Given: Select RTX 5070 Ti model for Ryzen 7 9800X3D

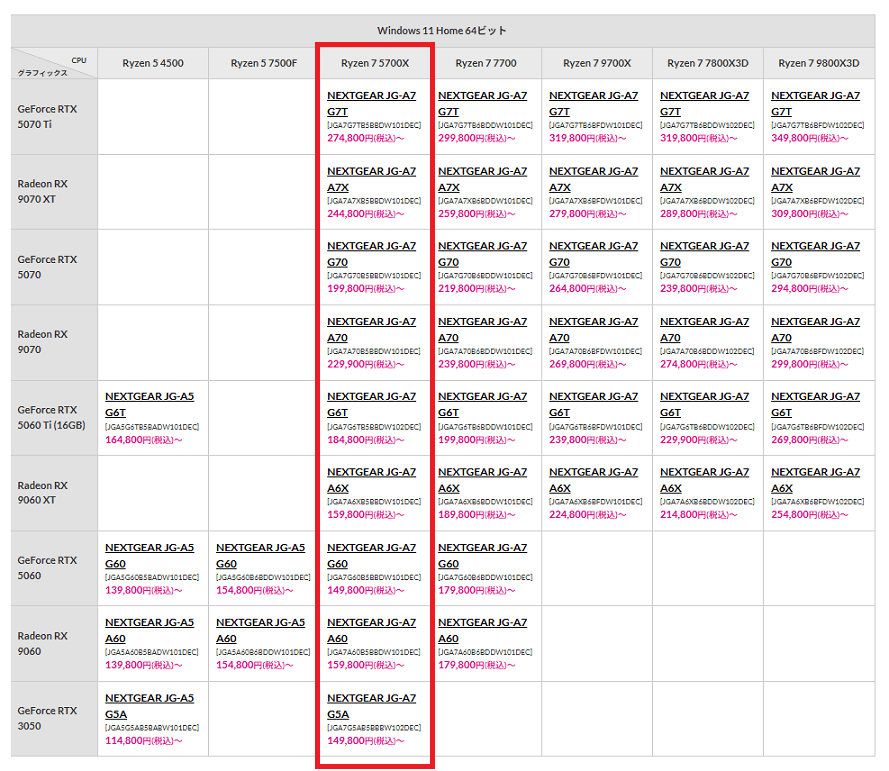Looking at the screenshot, I should [815, 104].
